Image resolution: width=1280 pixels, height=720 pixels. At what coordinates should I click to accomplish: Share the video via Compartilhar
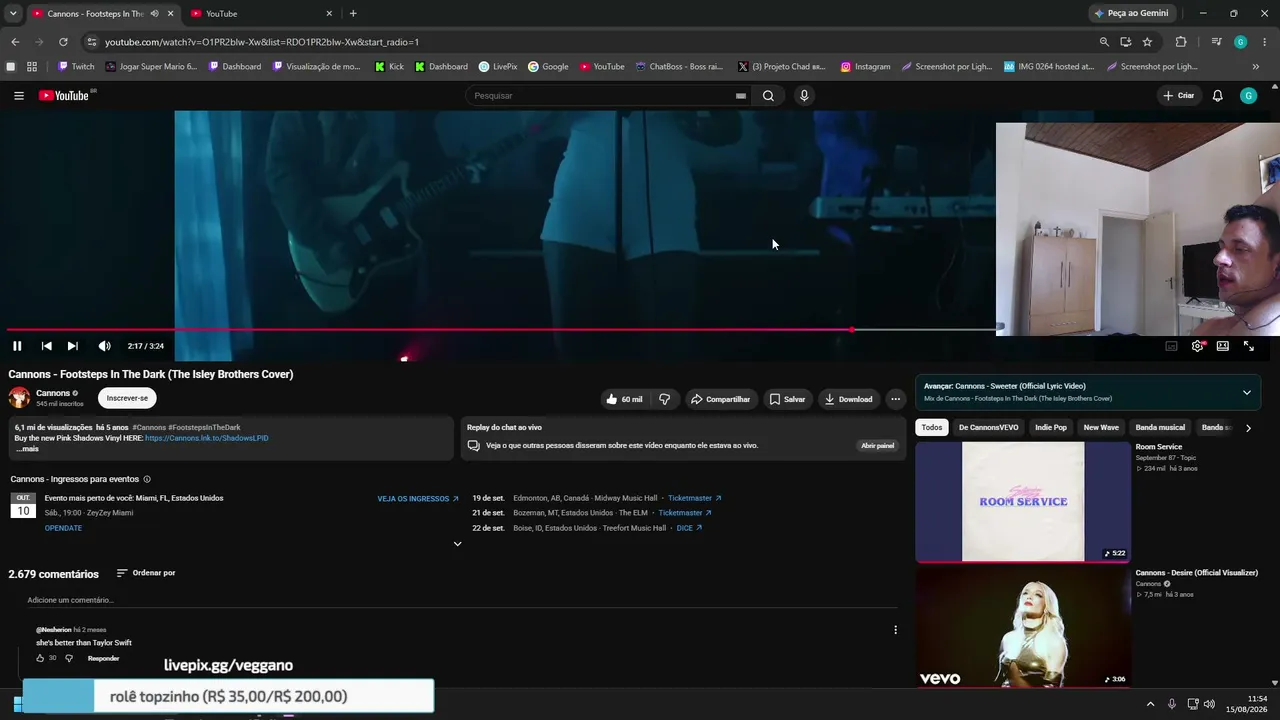click(720, 399)
